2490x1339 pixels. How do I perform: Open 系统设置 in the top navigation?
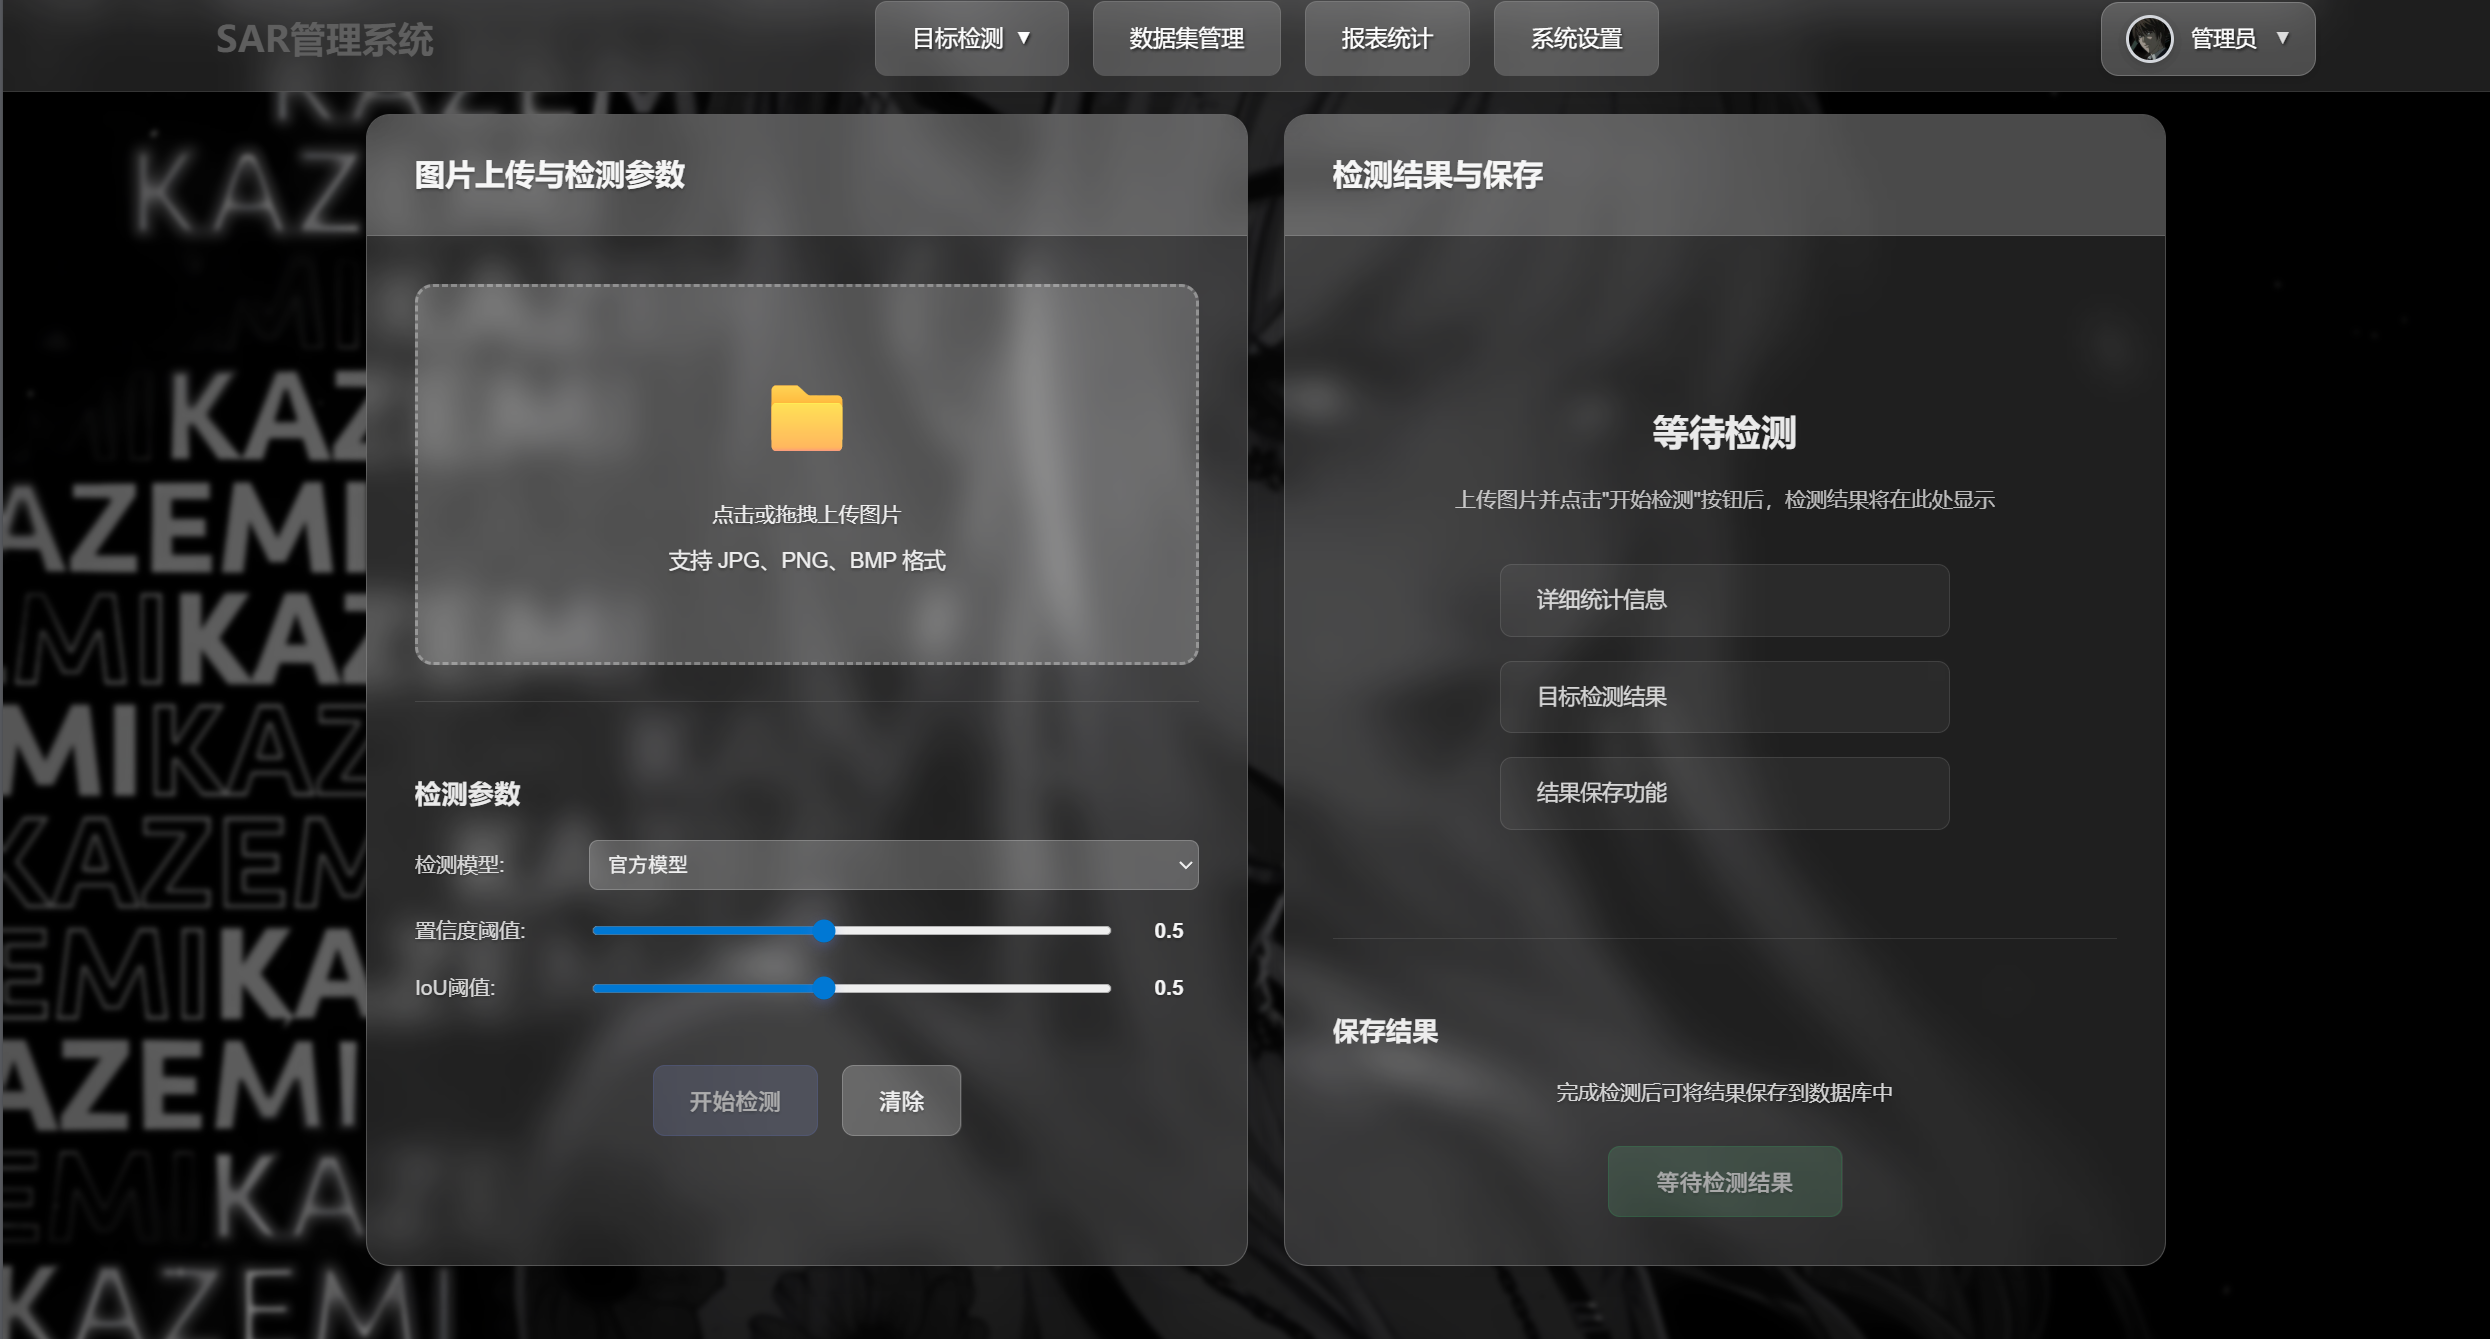click(x=1575, y=39)
